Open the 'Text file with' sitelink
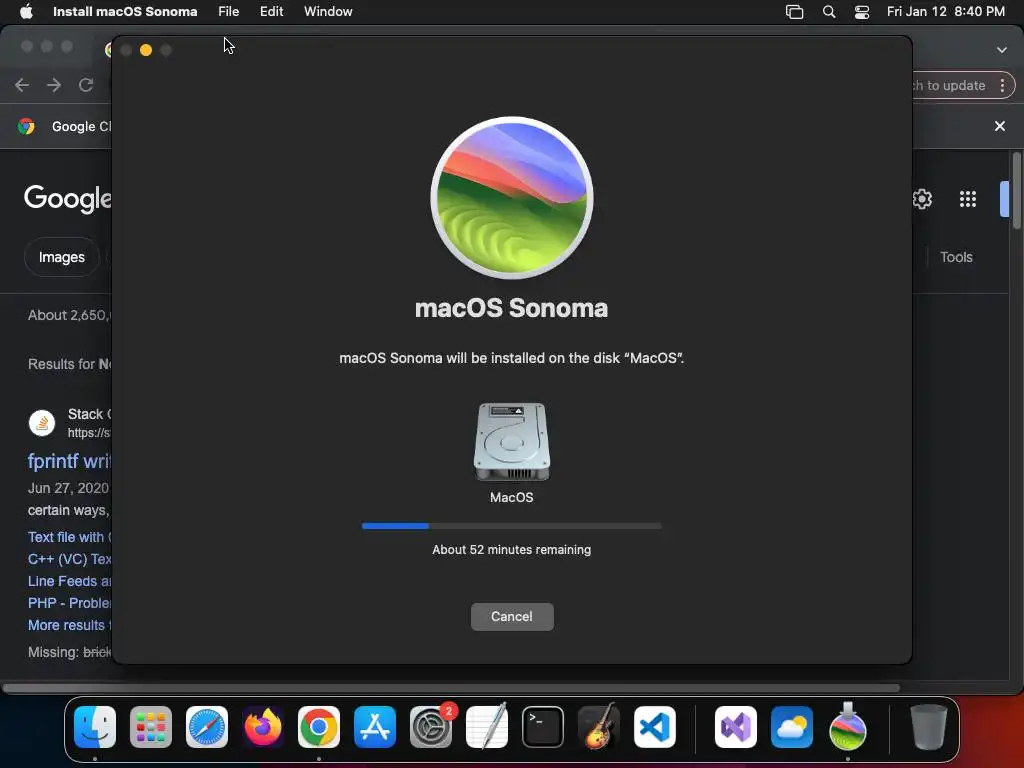 (x=70, y=537)
